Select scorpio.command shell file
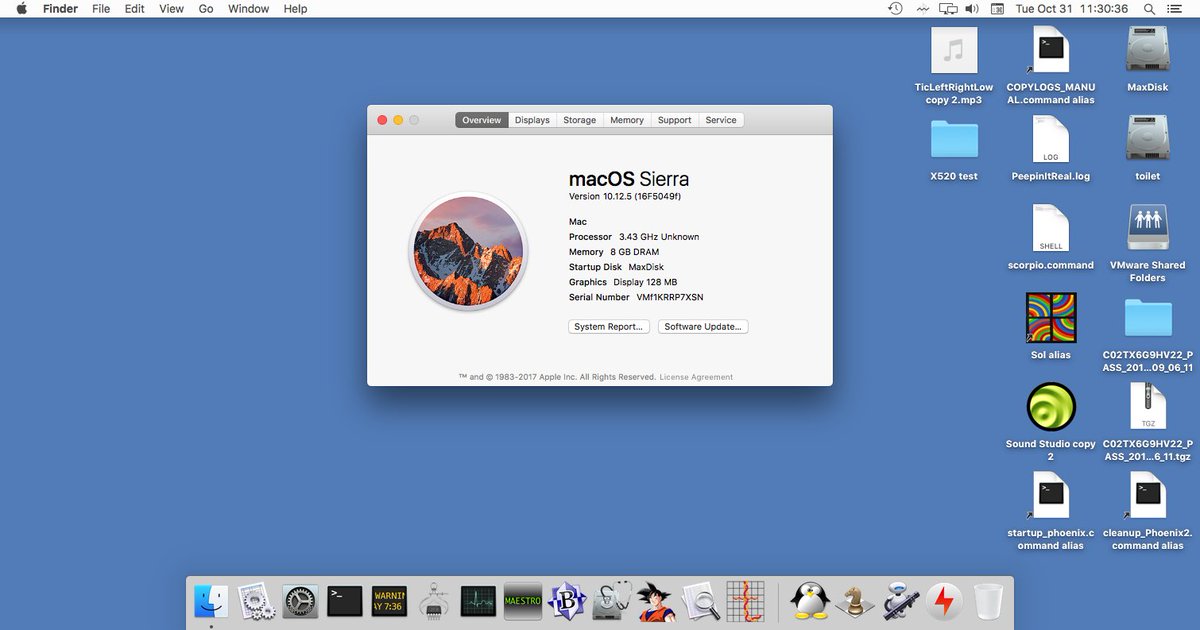The width and height of the screenshot is (1200, 630). point(1051,228)
